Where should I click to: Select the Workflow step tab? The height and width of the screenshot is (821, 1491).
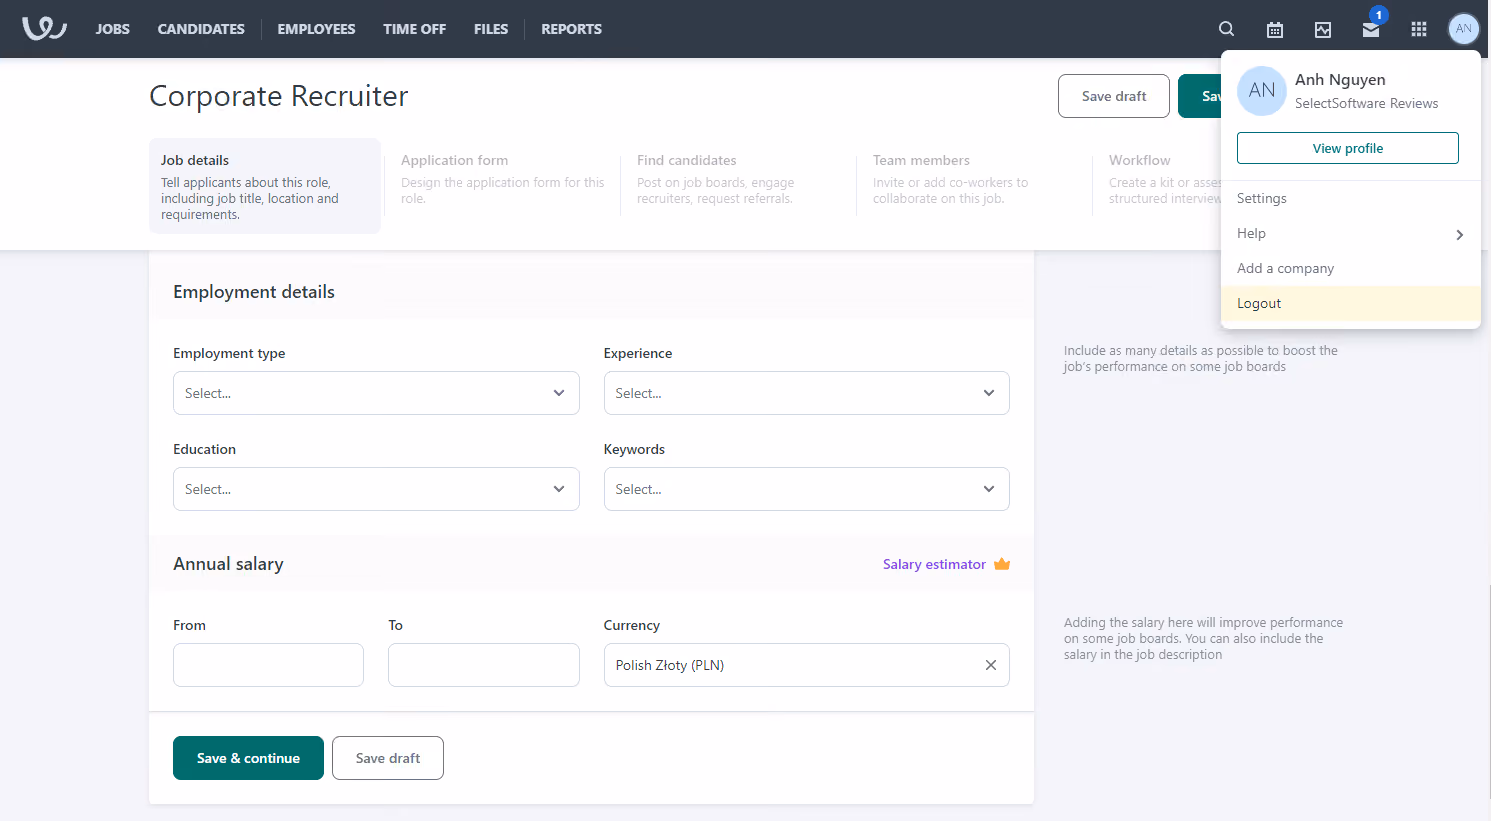coord(1160,179)
